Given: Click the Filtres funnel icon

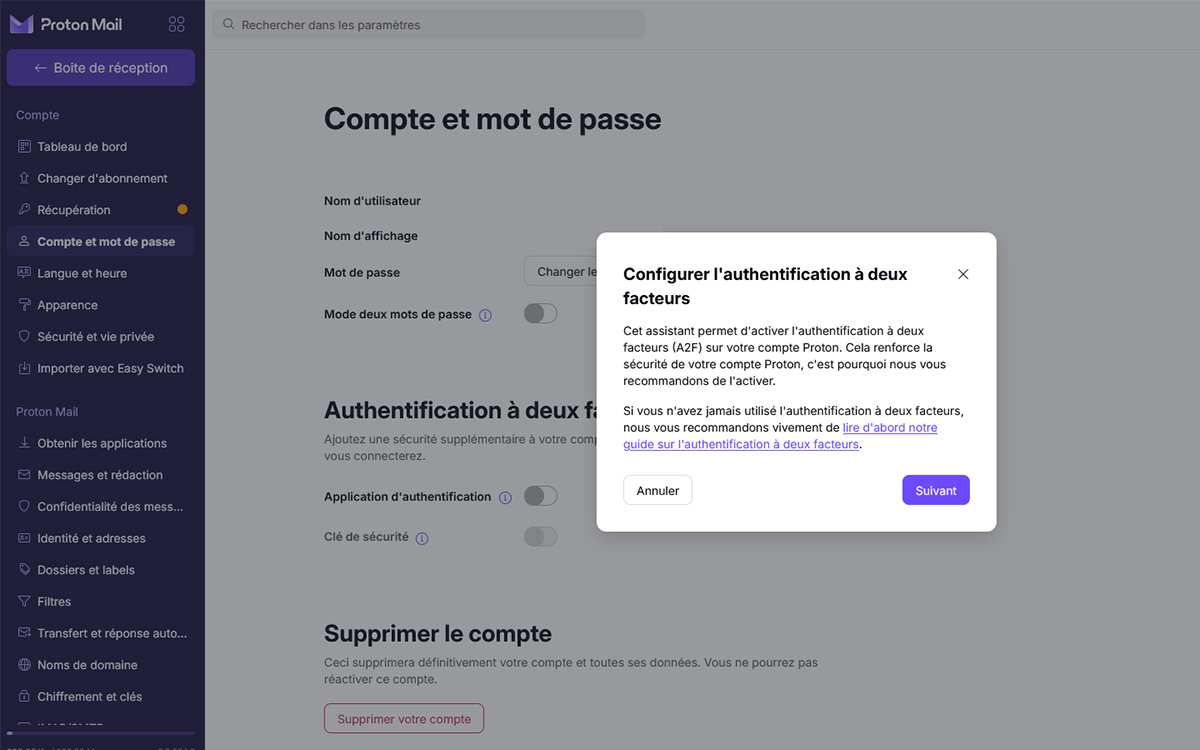Looking at the screenshot, I should pyautogui.click(x=25, y=601).
